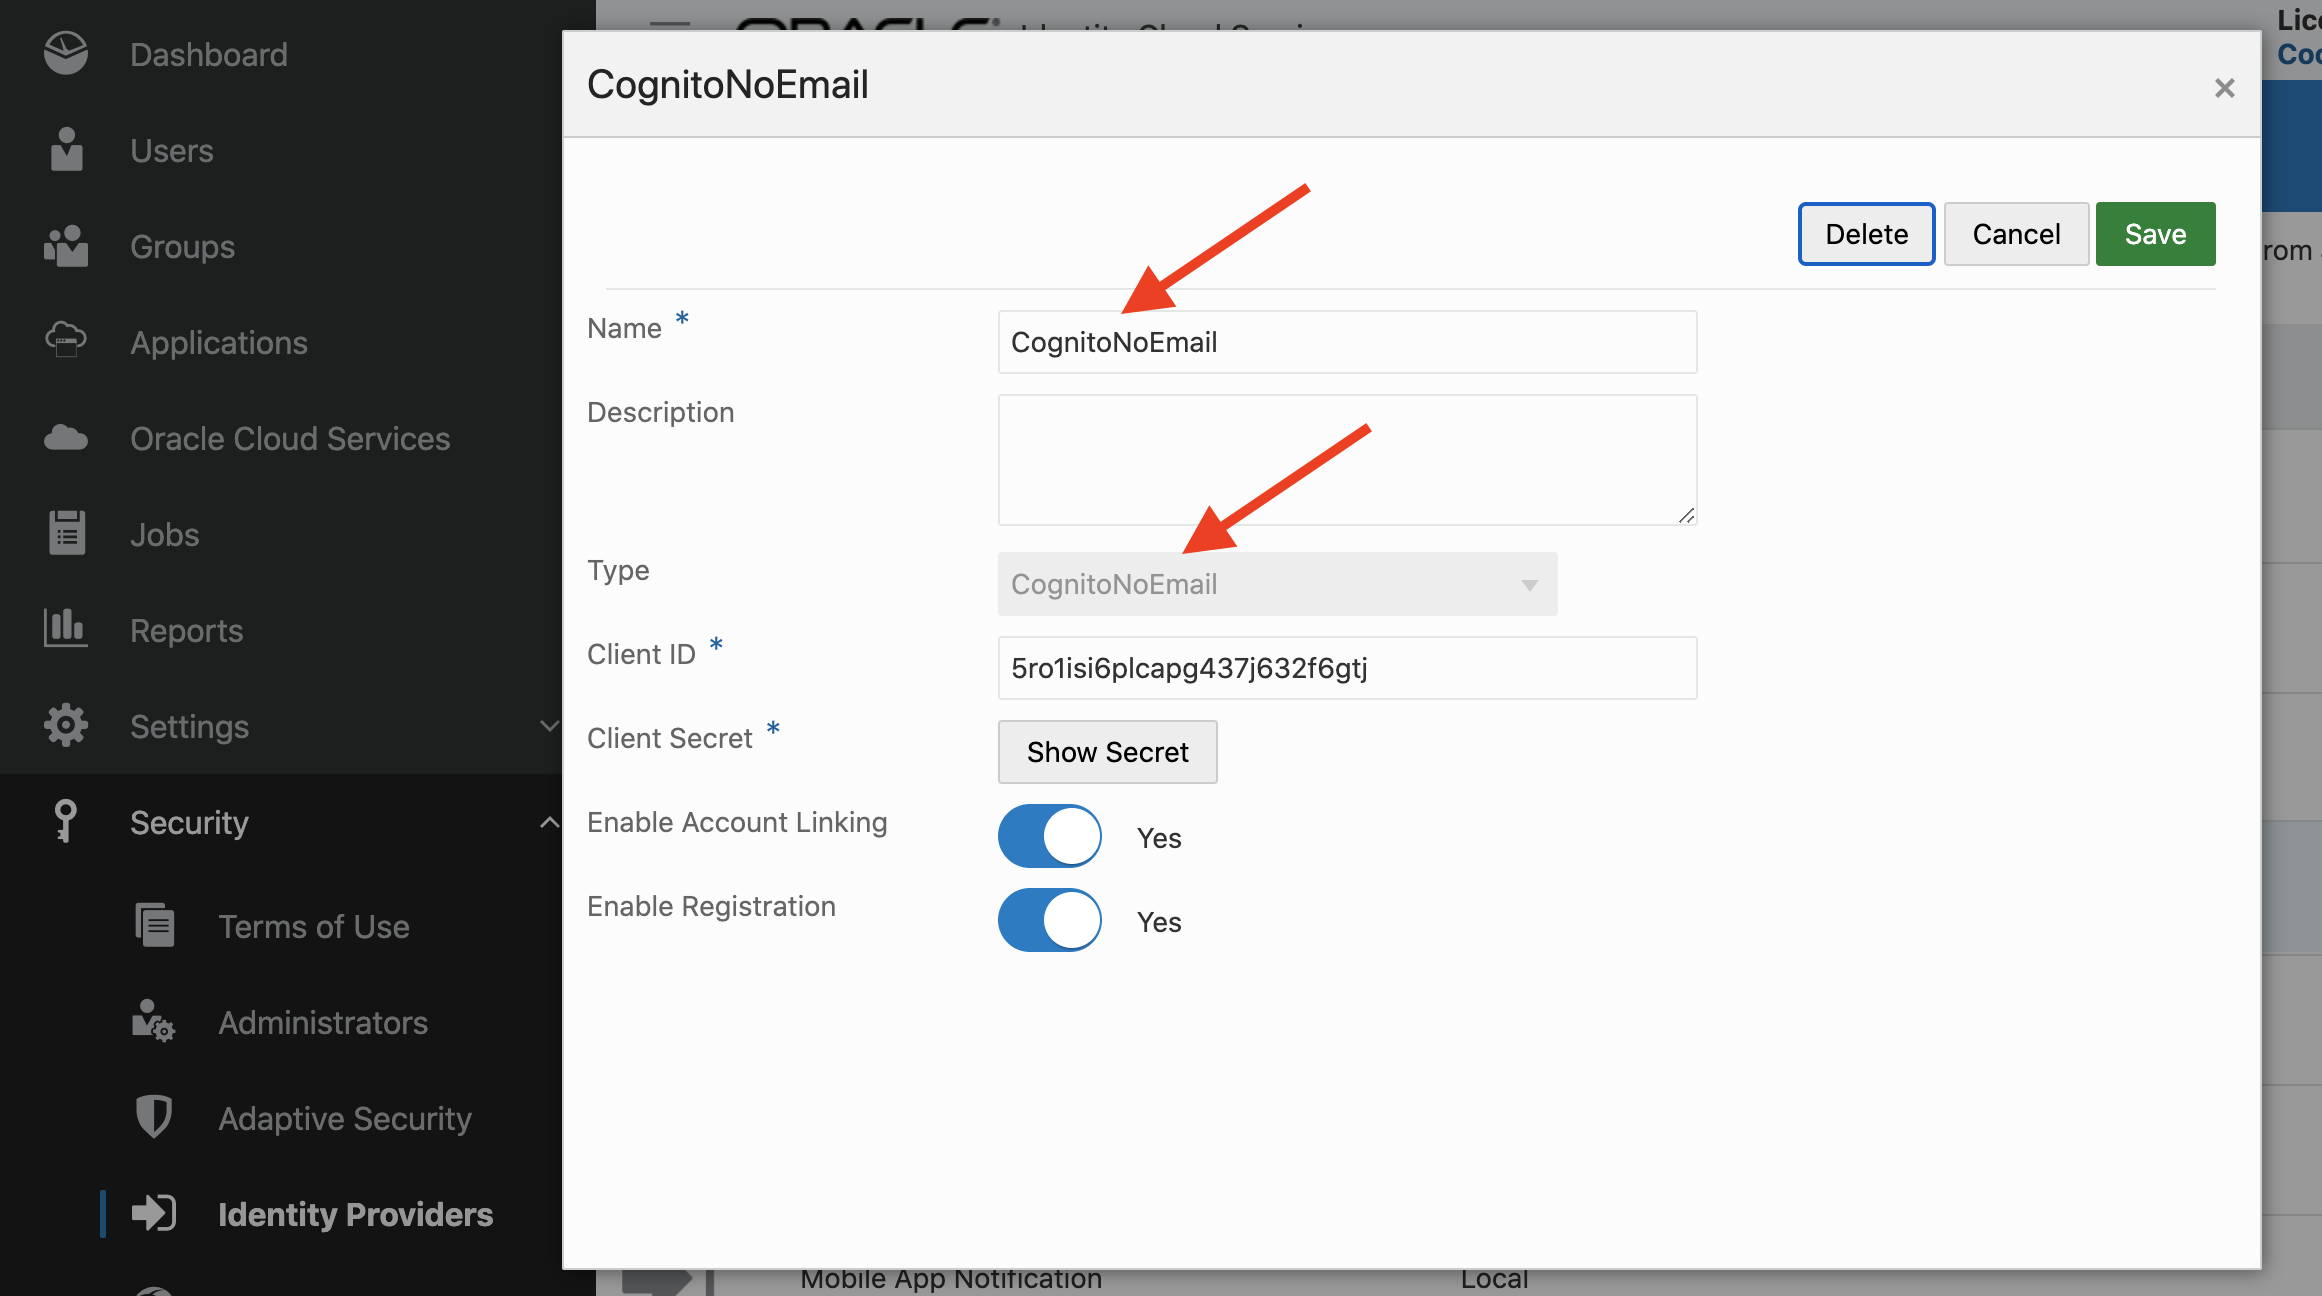Click into the Client ID field
Viewport: 2322px width, 1296px height.
coord(1347,668)
